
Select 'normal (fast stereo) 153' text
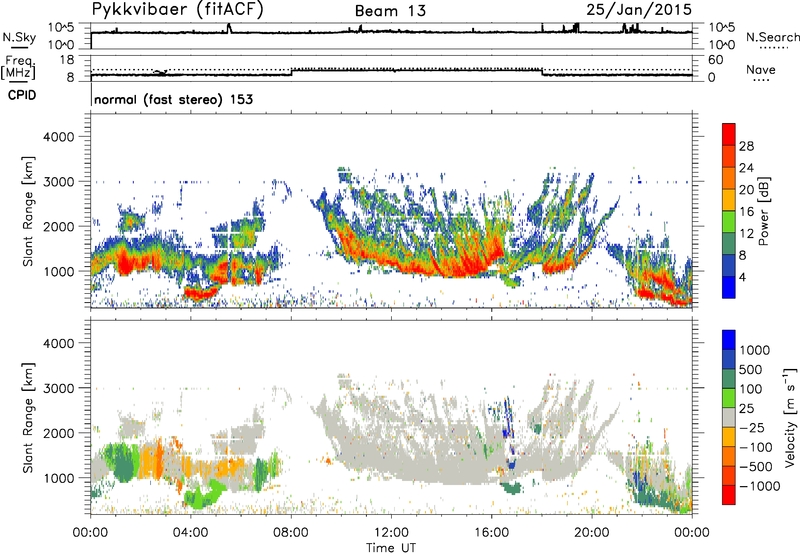pyautogui.click(x=173, y=99)
